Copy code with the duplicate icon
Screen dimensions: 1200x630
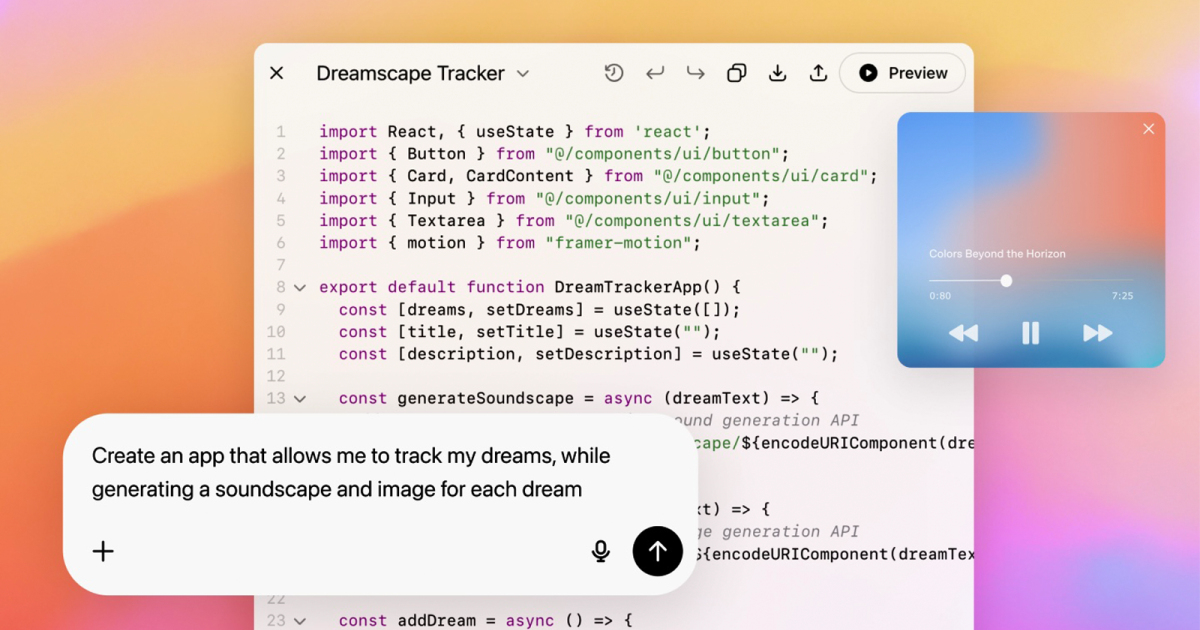click(x=737, y=73)
